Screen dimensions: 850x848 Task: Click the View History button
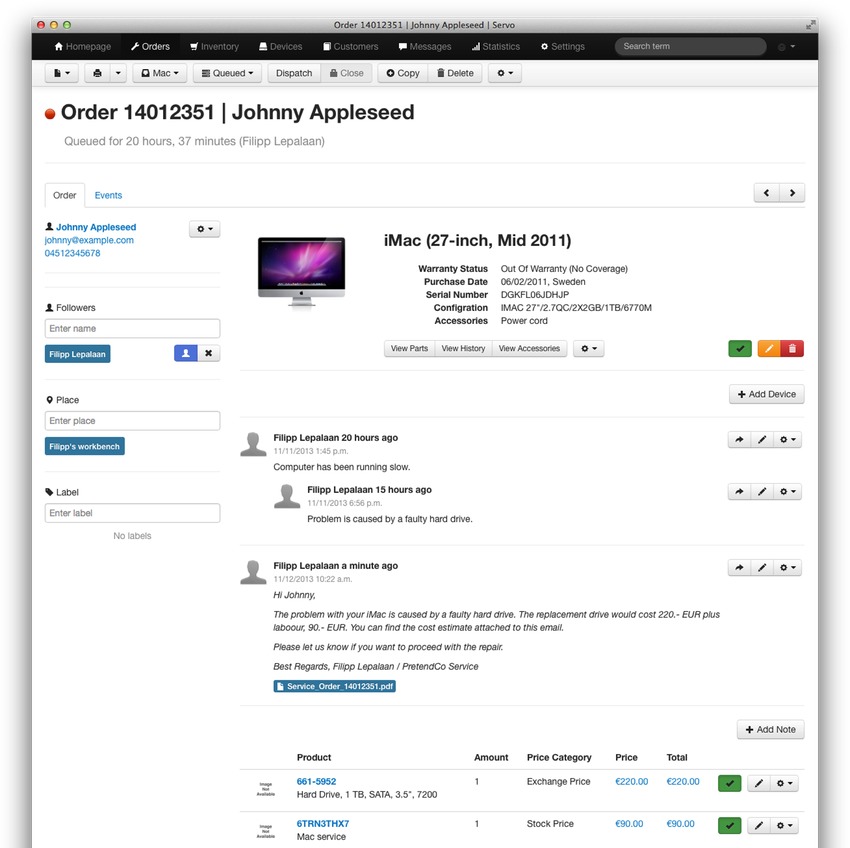click(x=463, y=348)
